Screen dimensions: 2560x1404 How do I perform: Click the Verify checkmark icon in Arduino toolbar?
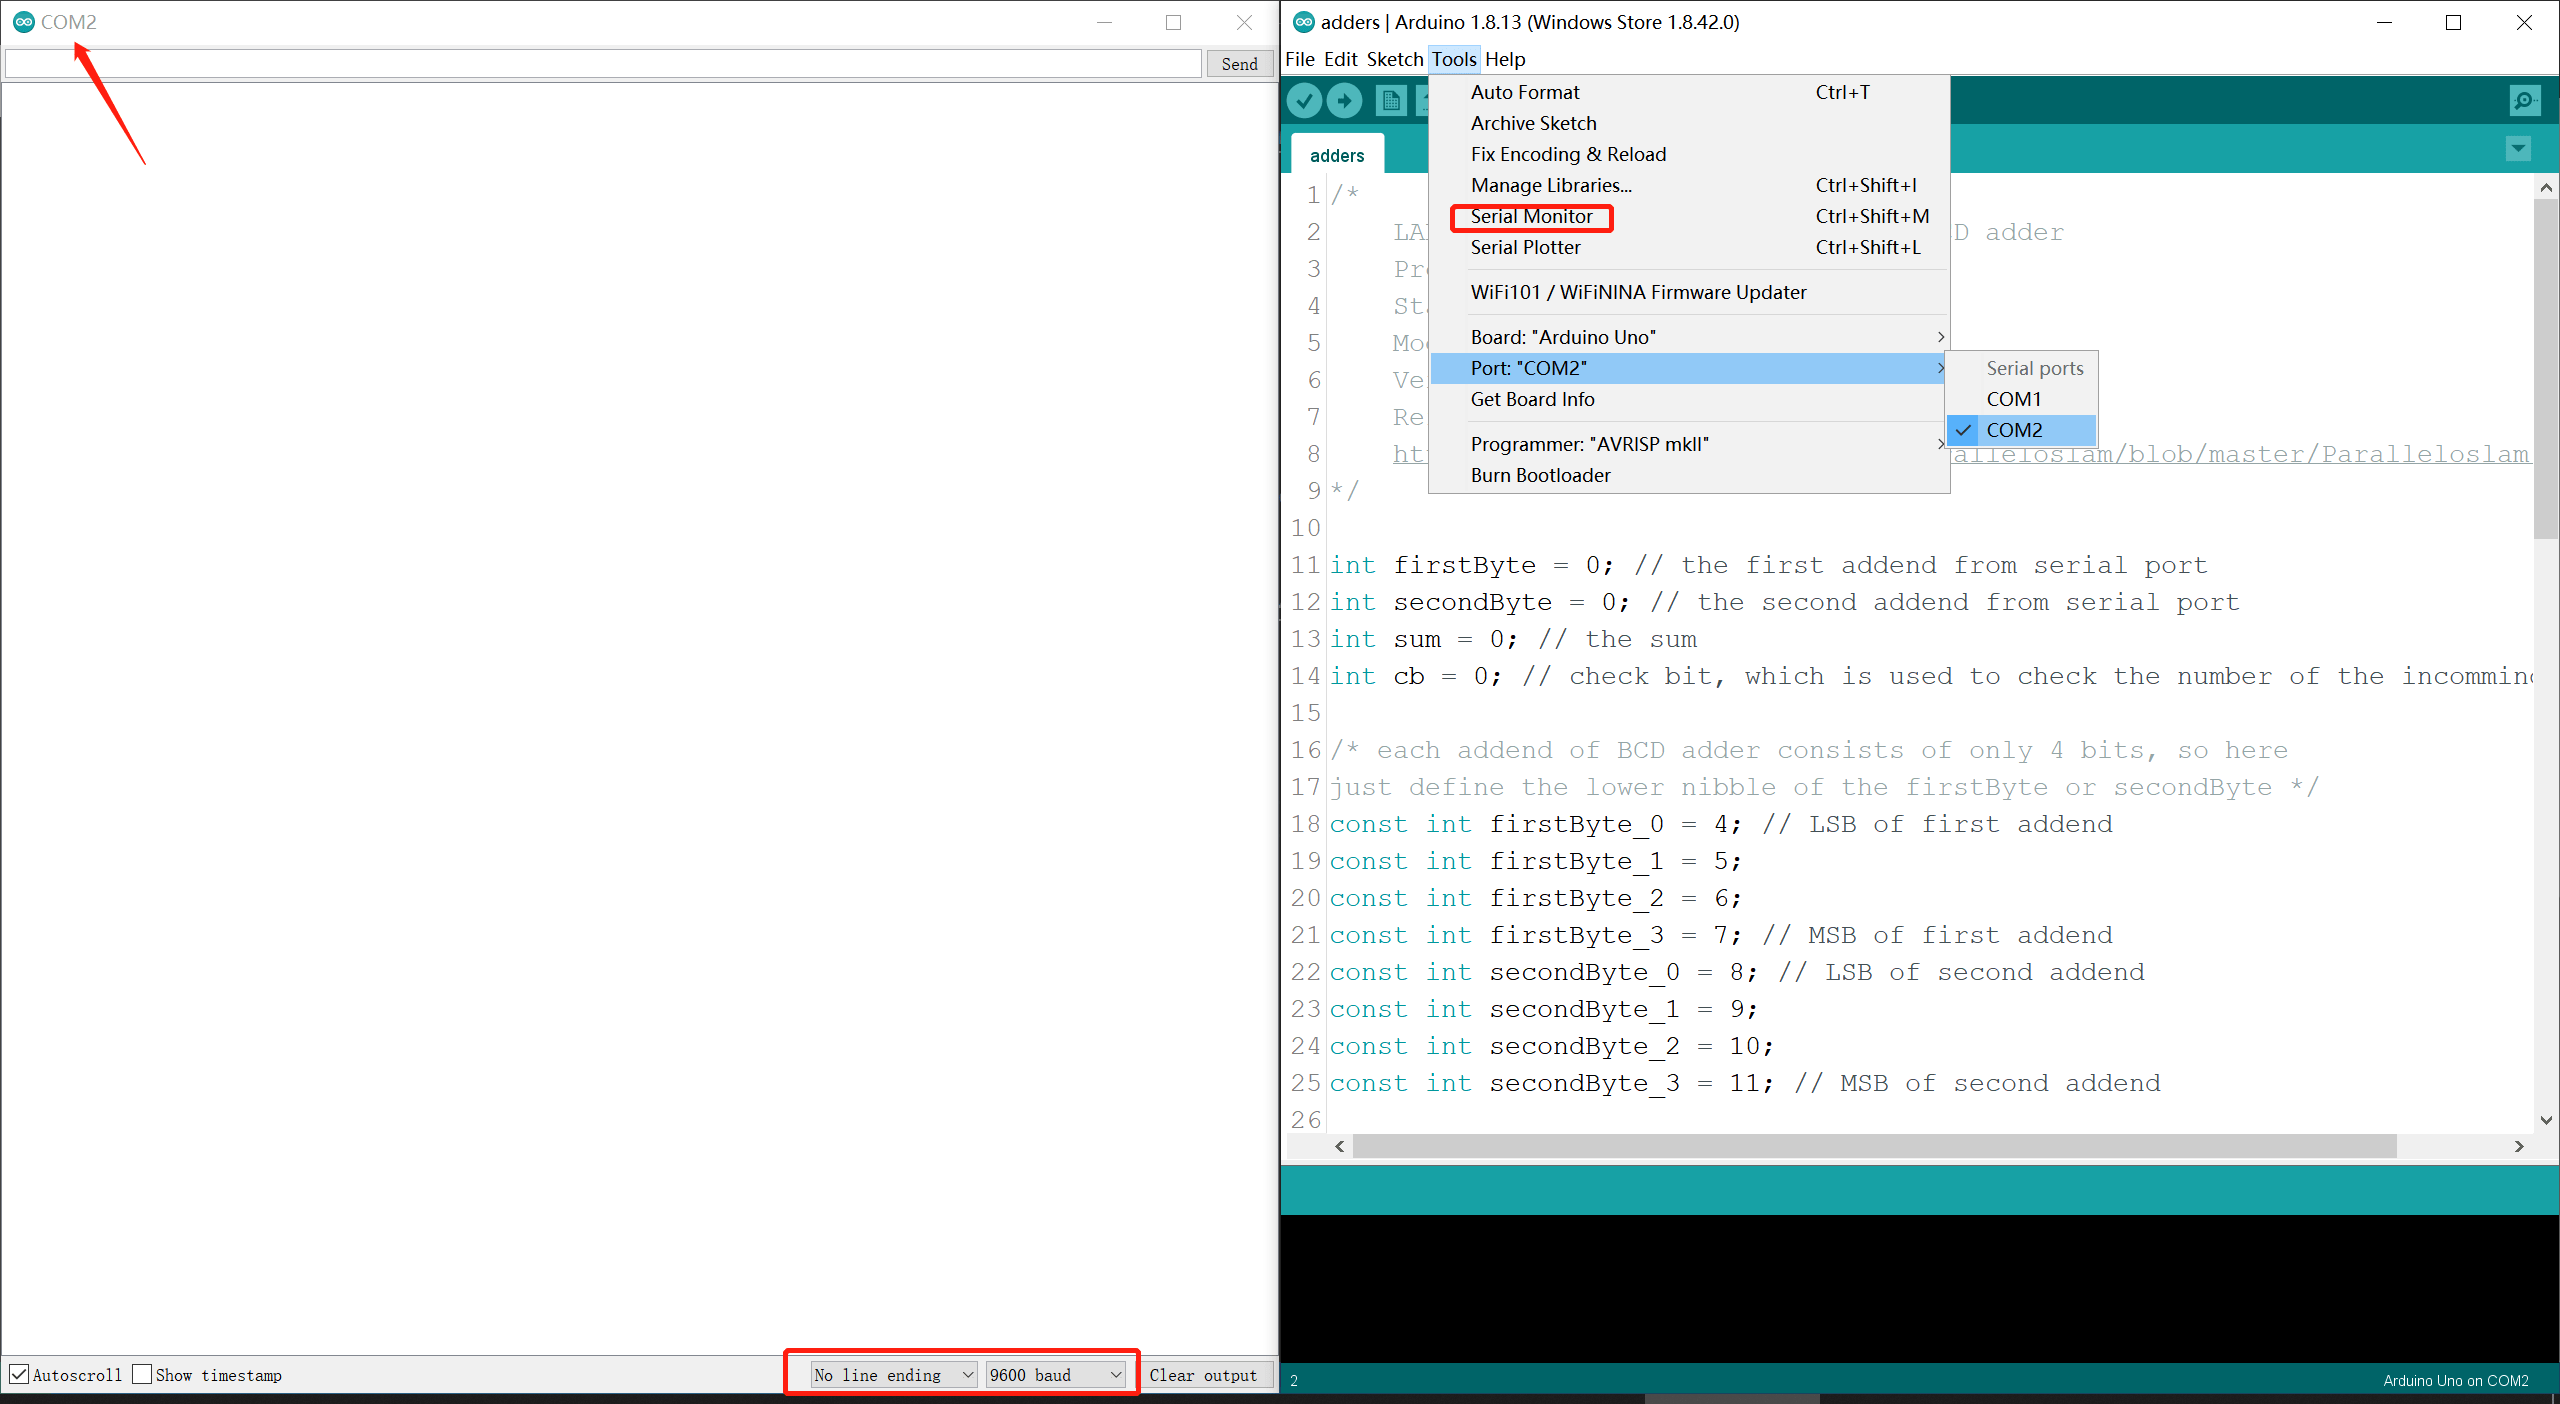(x=1304, y=100)
